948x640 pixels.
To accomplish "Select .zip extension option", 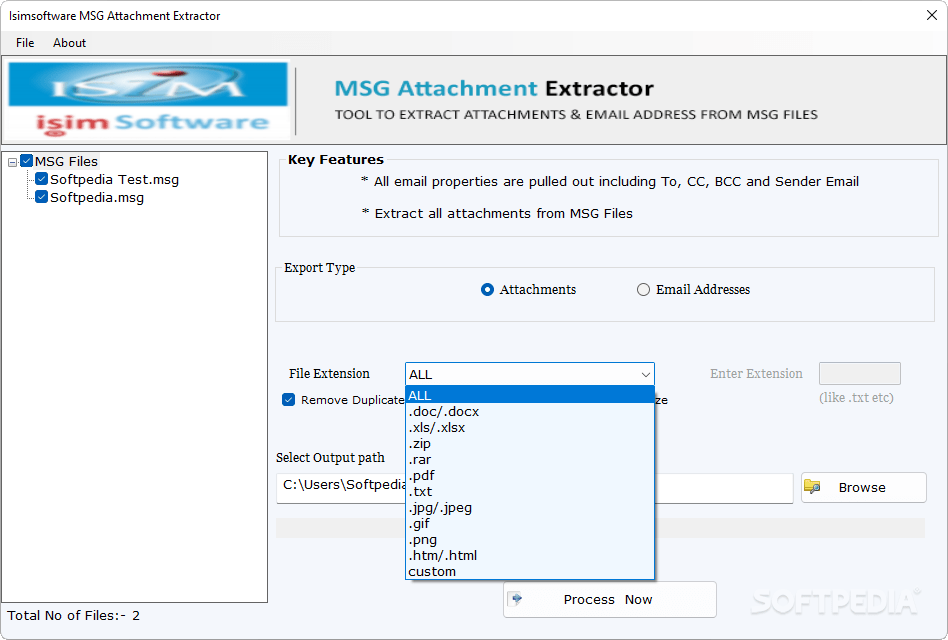I will pos(530,444).
